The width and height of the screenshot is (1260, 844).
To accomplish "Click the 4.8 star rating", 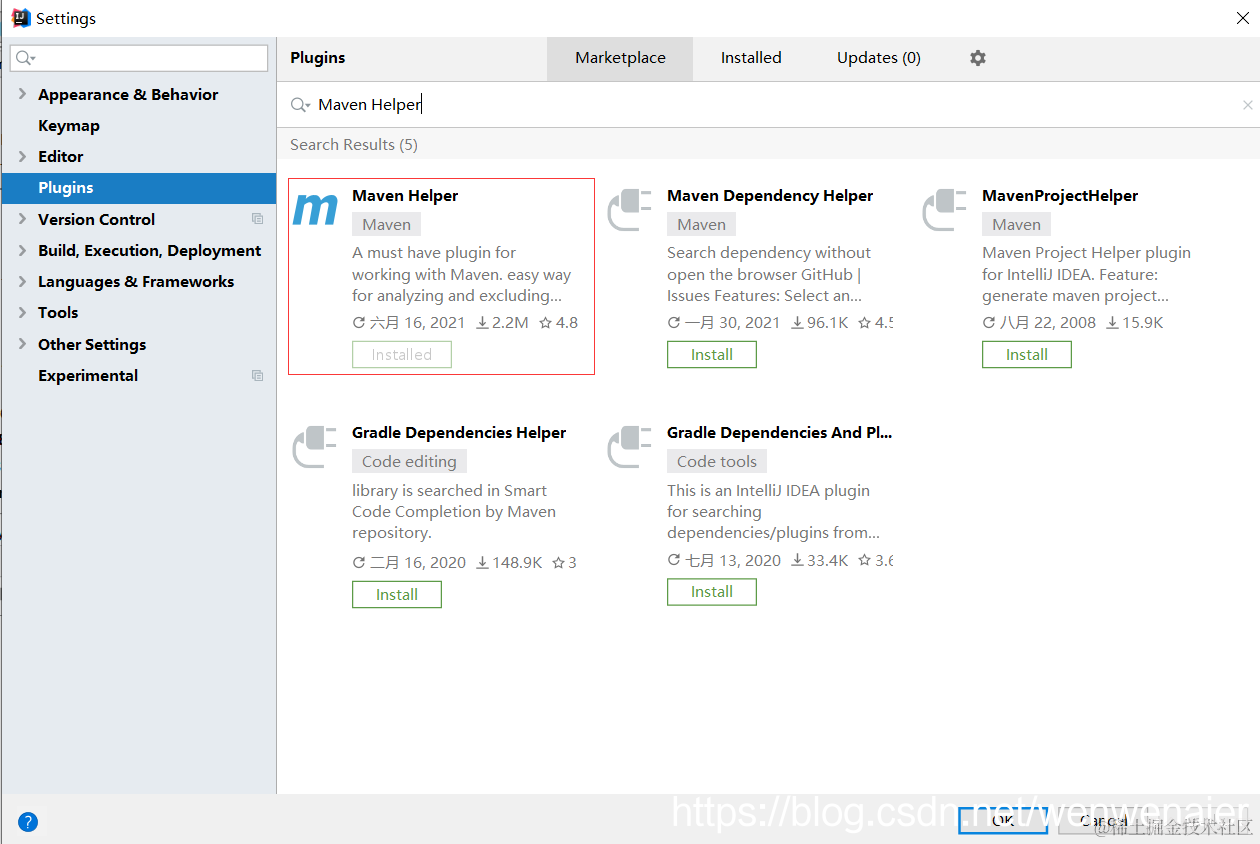I will pyautogui.click(x=558, y=323).
